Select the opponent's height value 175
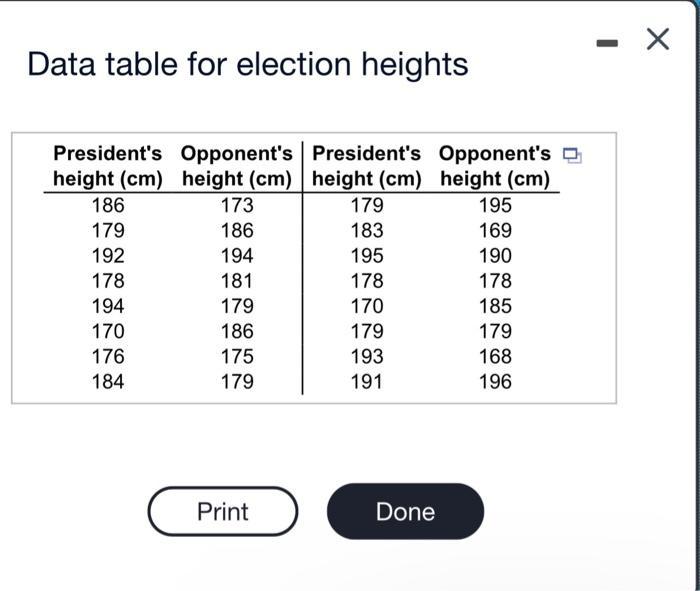The image size is (700, 591). [x=237, y=357]
